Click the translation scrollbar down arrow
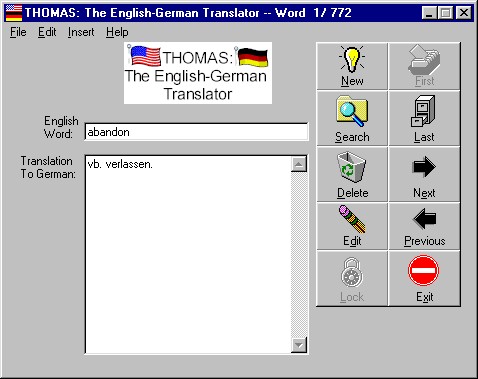 (299, 344)
